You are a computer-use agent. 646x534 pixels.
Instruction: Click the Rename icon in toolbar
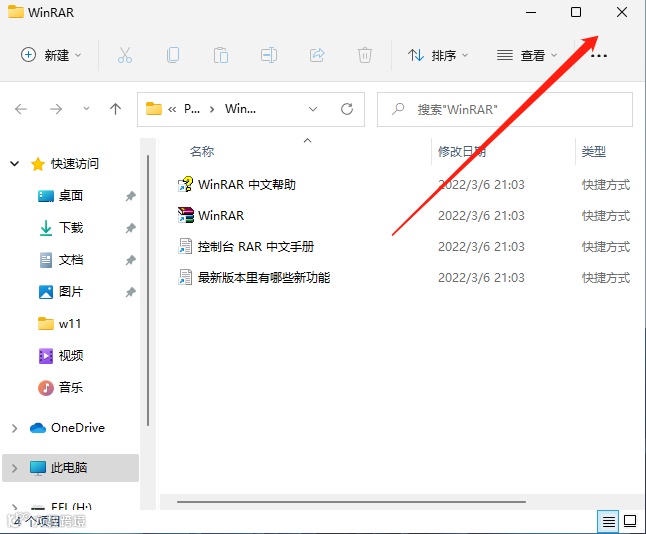click(269, 55)
